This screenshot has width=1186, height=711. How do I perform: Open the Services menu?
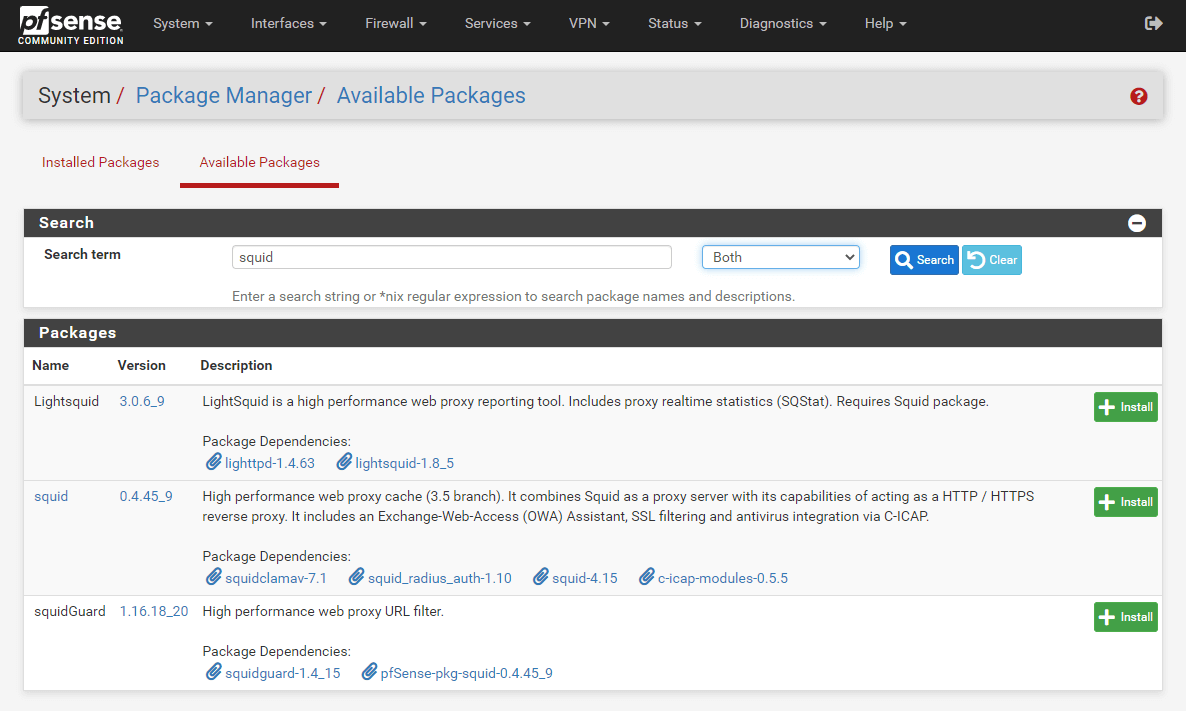(498, 23)
